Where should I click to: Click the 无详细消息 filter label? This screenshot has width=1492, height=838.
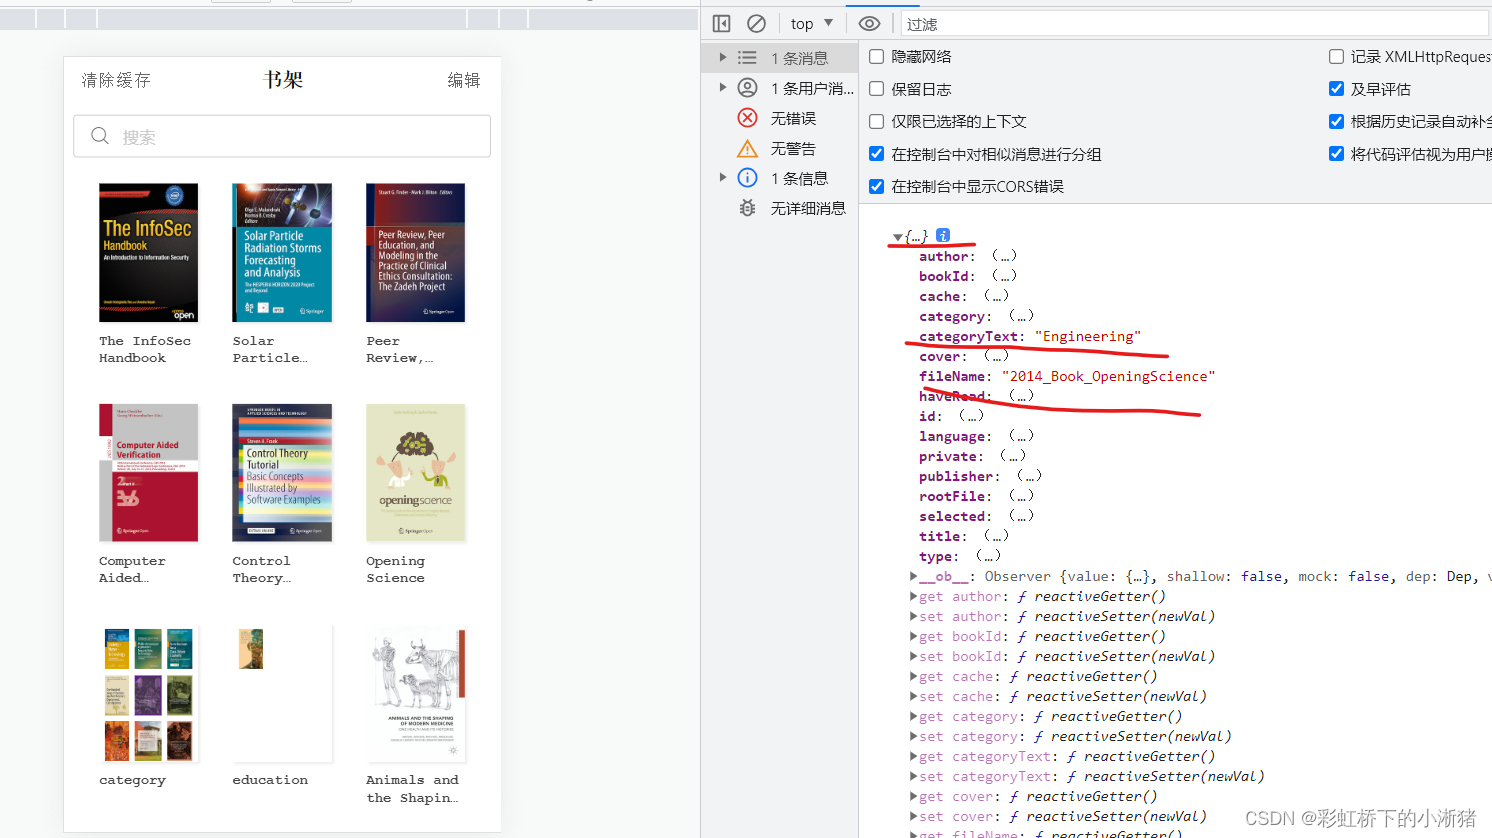pos(808,208)
